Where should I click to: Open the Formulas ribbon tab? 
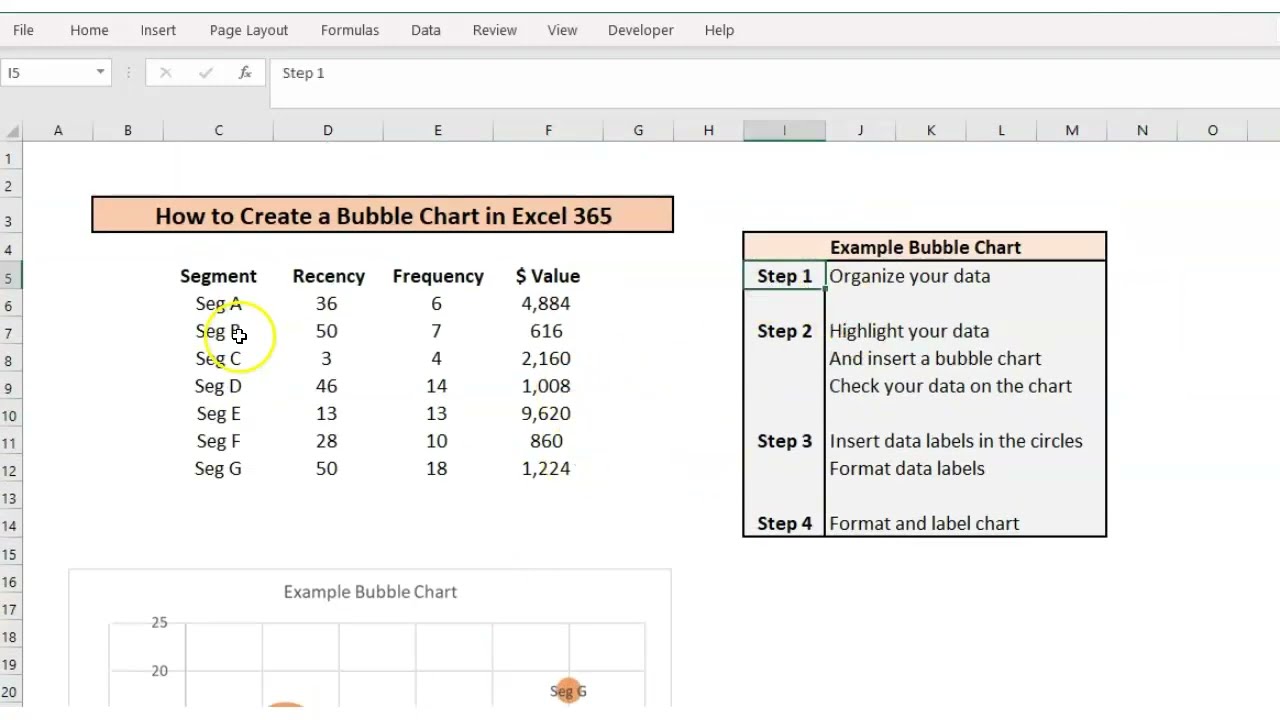pyautogui.click(x=350, y=30)
